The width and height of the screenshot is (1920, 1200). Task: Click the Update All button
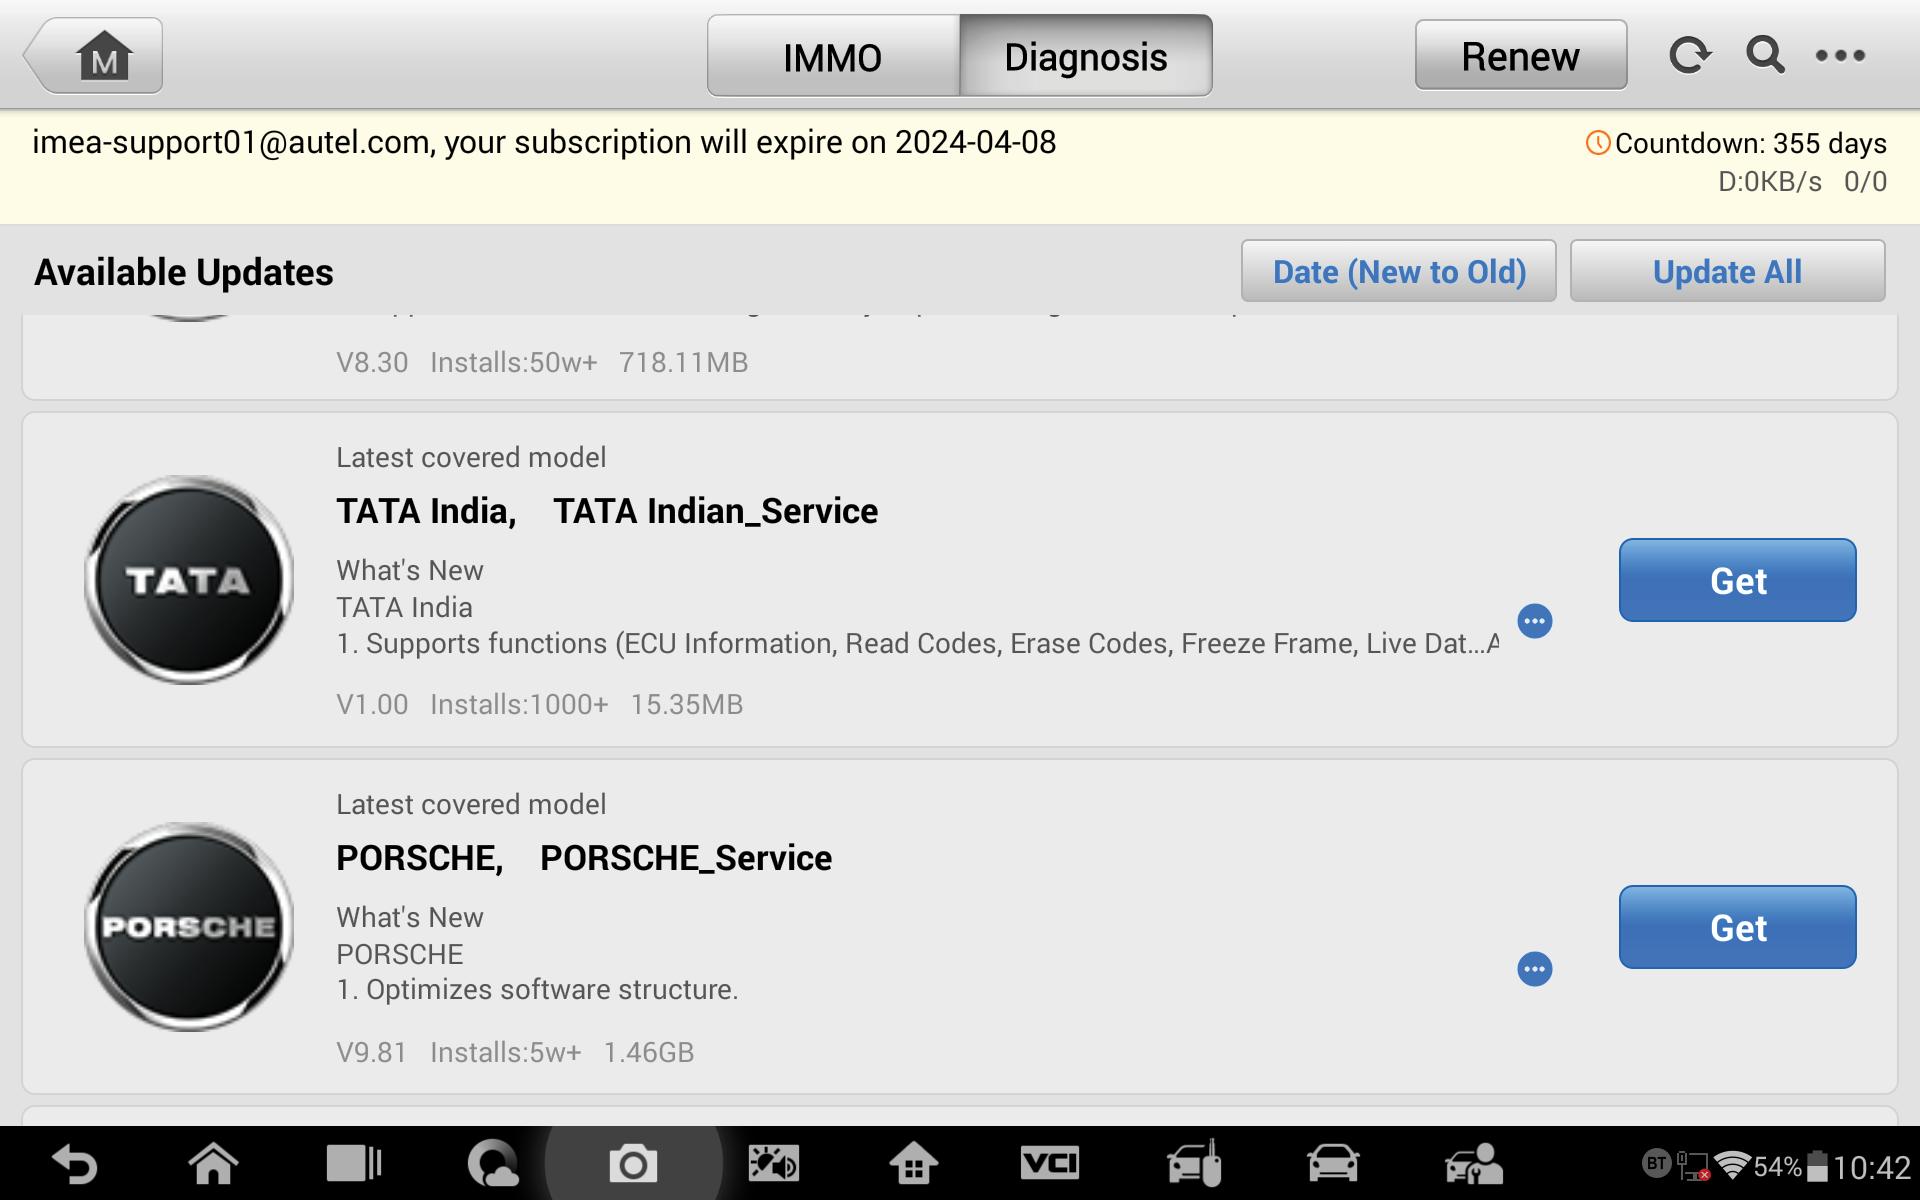[1727, 271]
